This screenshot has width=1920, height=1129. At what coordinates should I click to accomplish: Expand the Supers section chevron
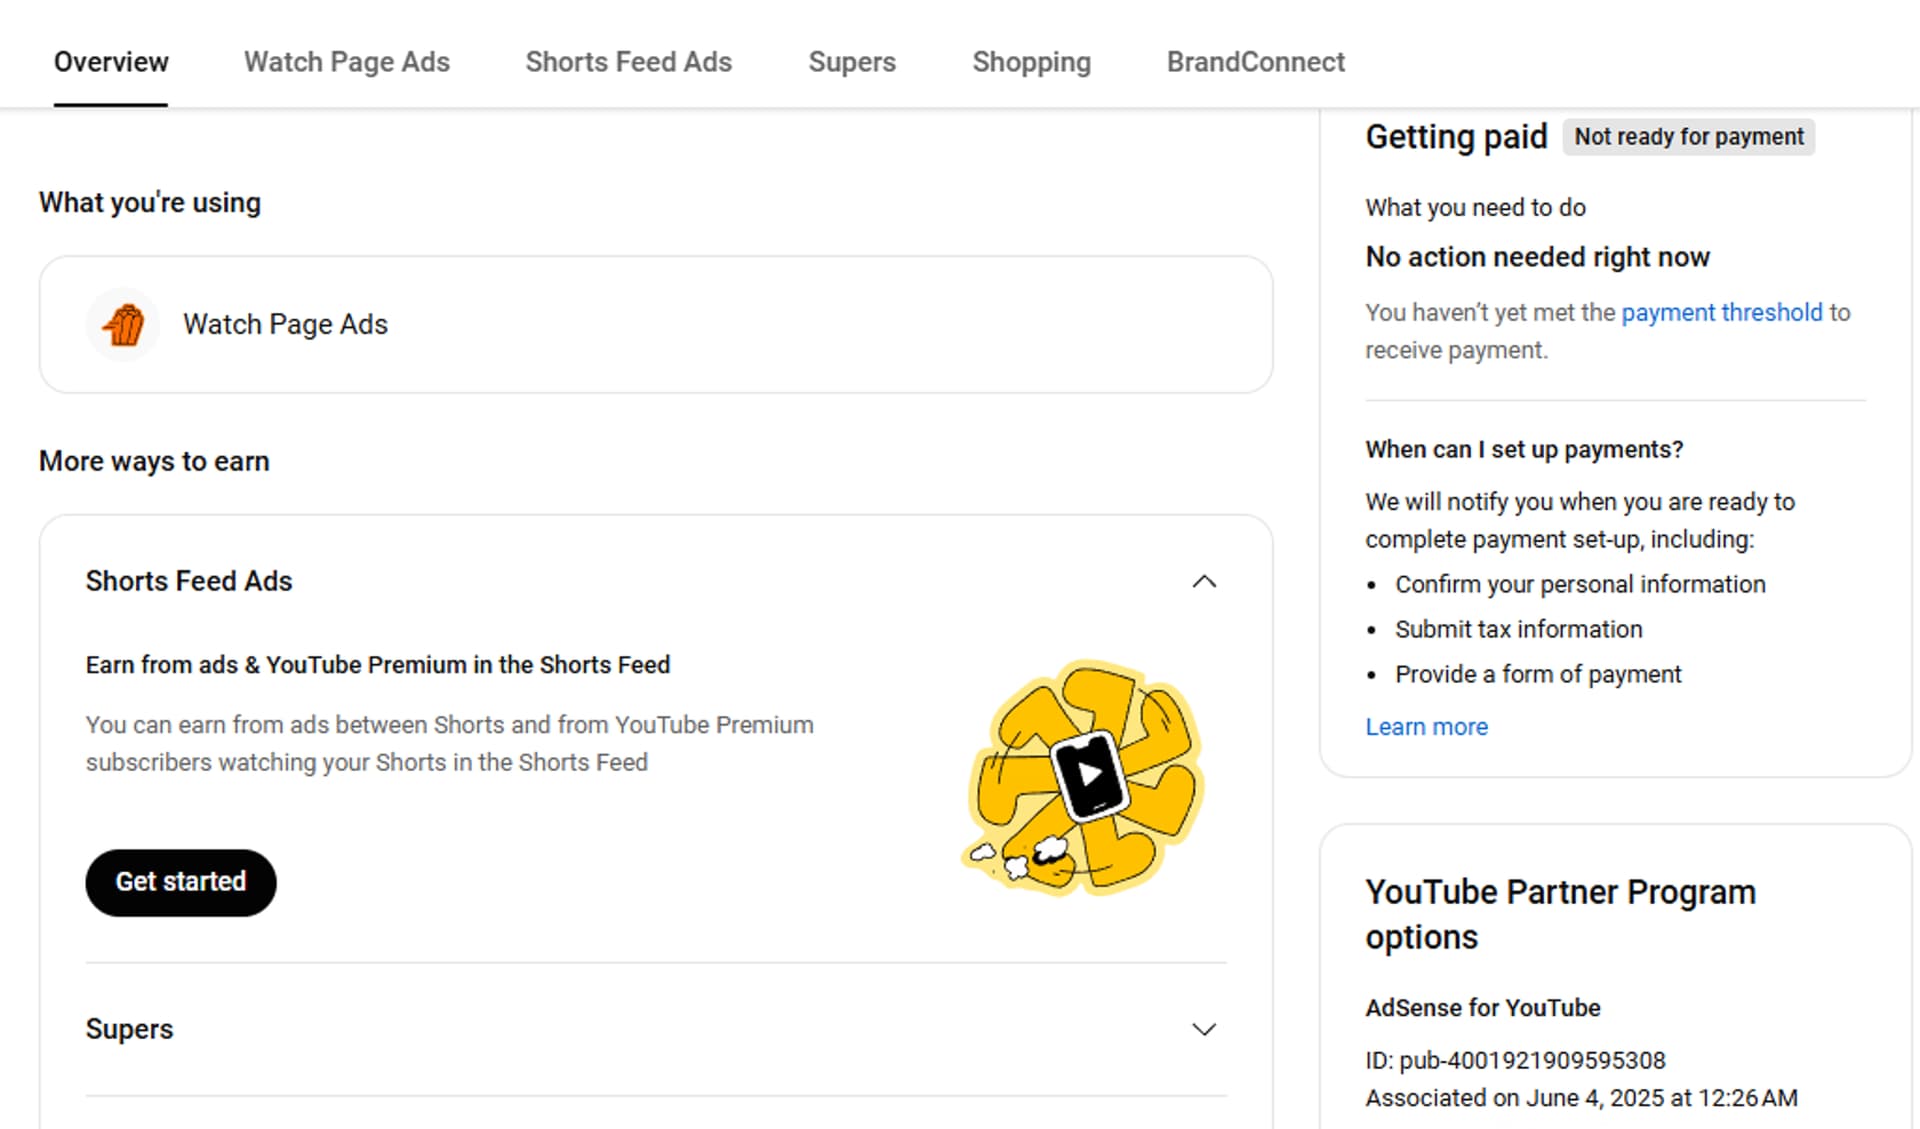click(x=1204, y=1029)
